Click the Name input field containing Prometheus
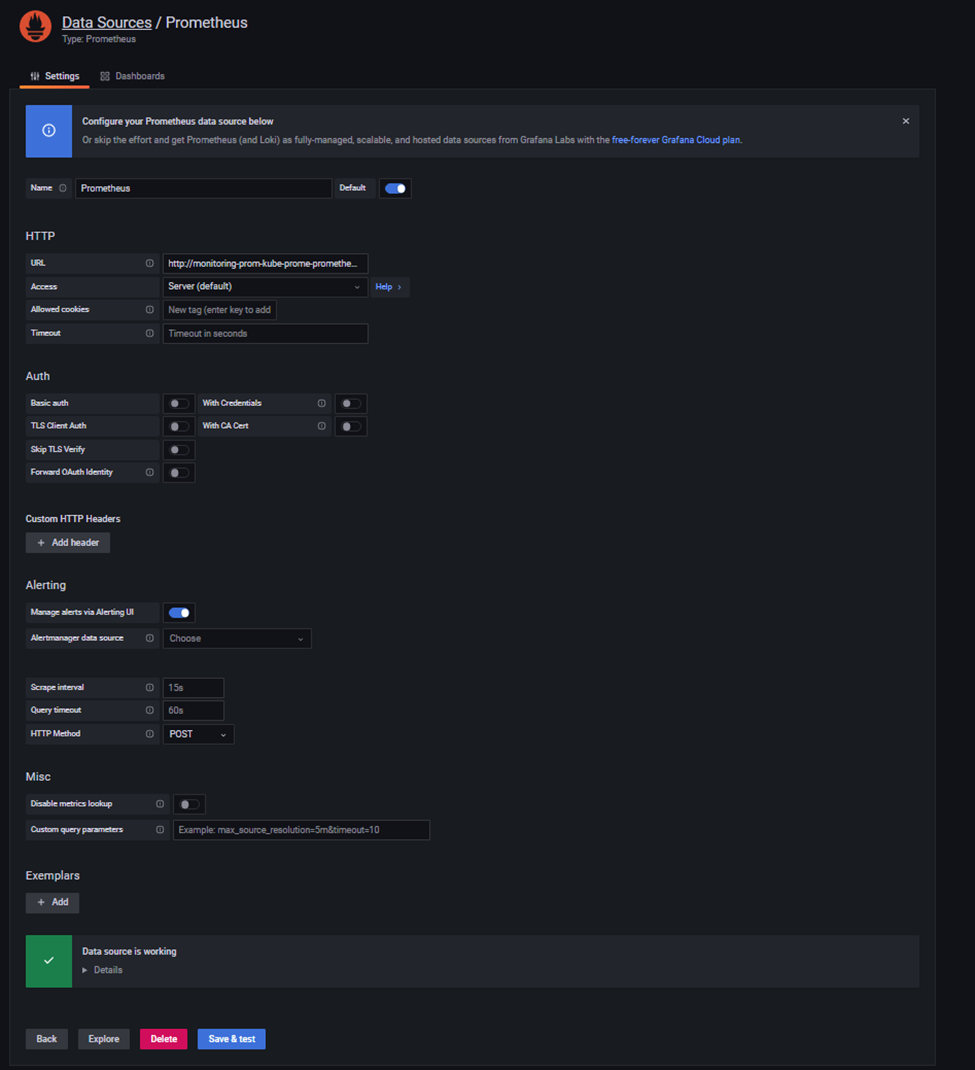This screenshot has width=975, height=1070. (x=203, y=188)
